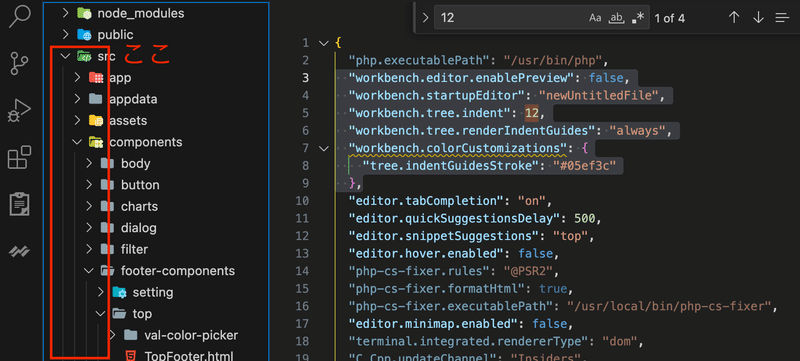Go to previous match arrow
The width and height of the screenshot is (800, 361).
tap(734, 18)
